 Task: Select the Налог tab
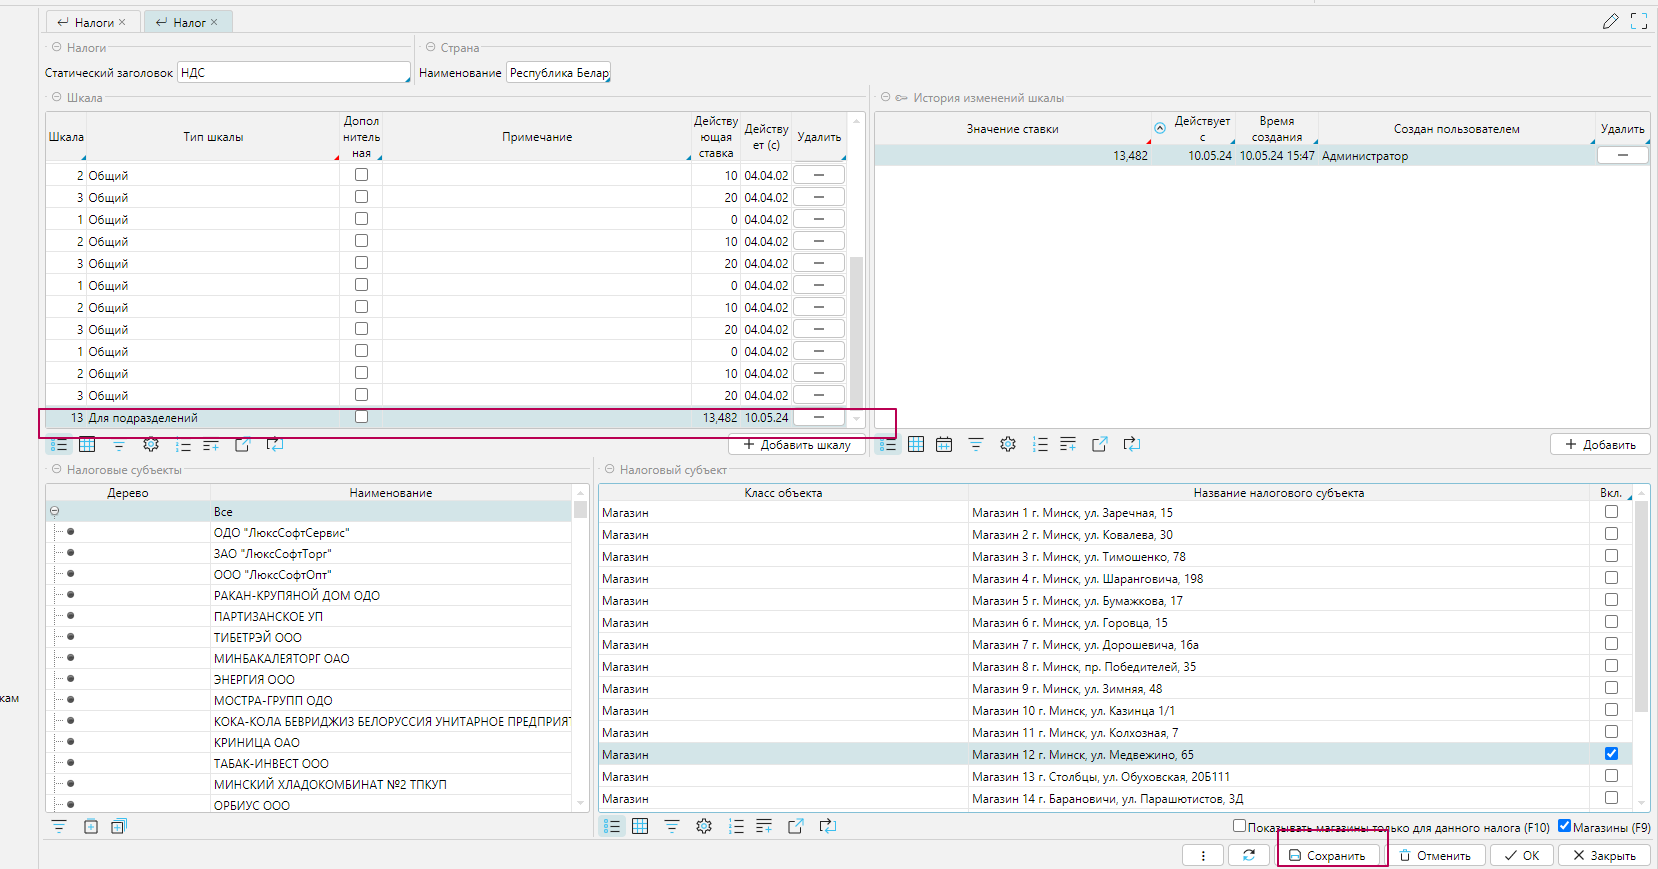[x=188, y=22]
